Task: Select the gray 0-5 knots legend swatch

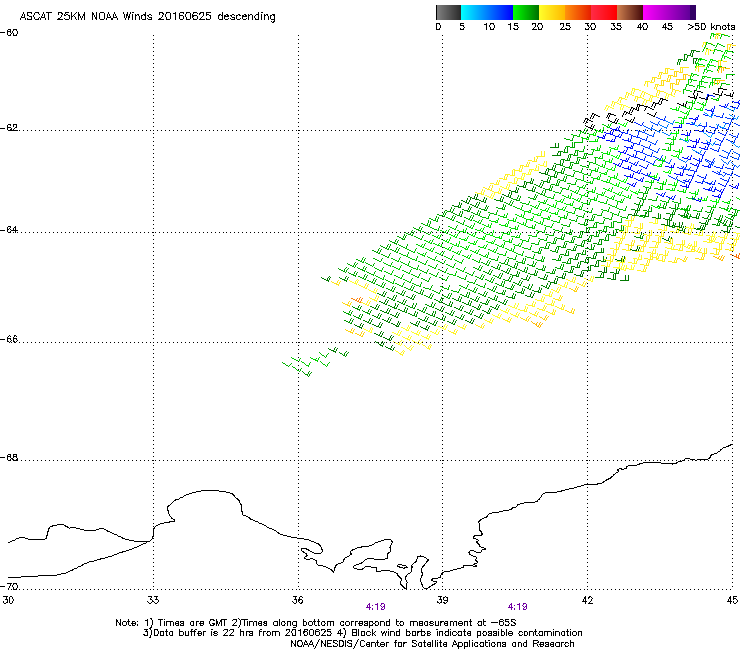Action: tap(448, 12)
